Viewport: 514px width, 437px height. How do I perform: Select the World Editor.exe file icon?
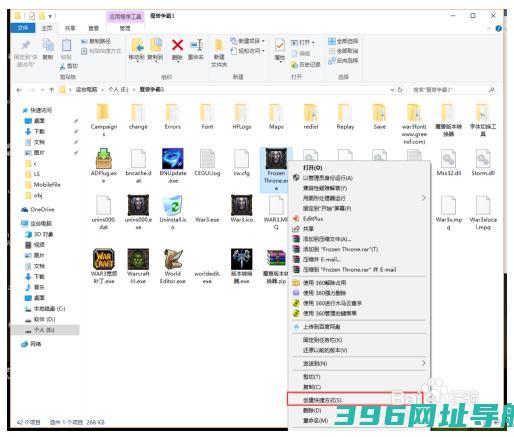(172, 259)
